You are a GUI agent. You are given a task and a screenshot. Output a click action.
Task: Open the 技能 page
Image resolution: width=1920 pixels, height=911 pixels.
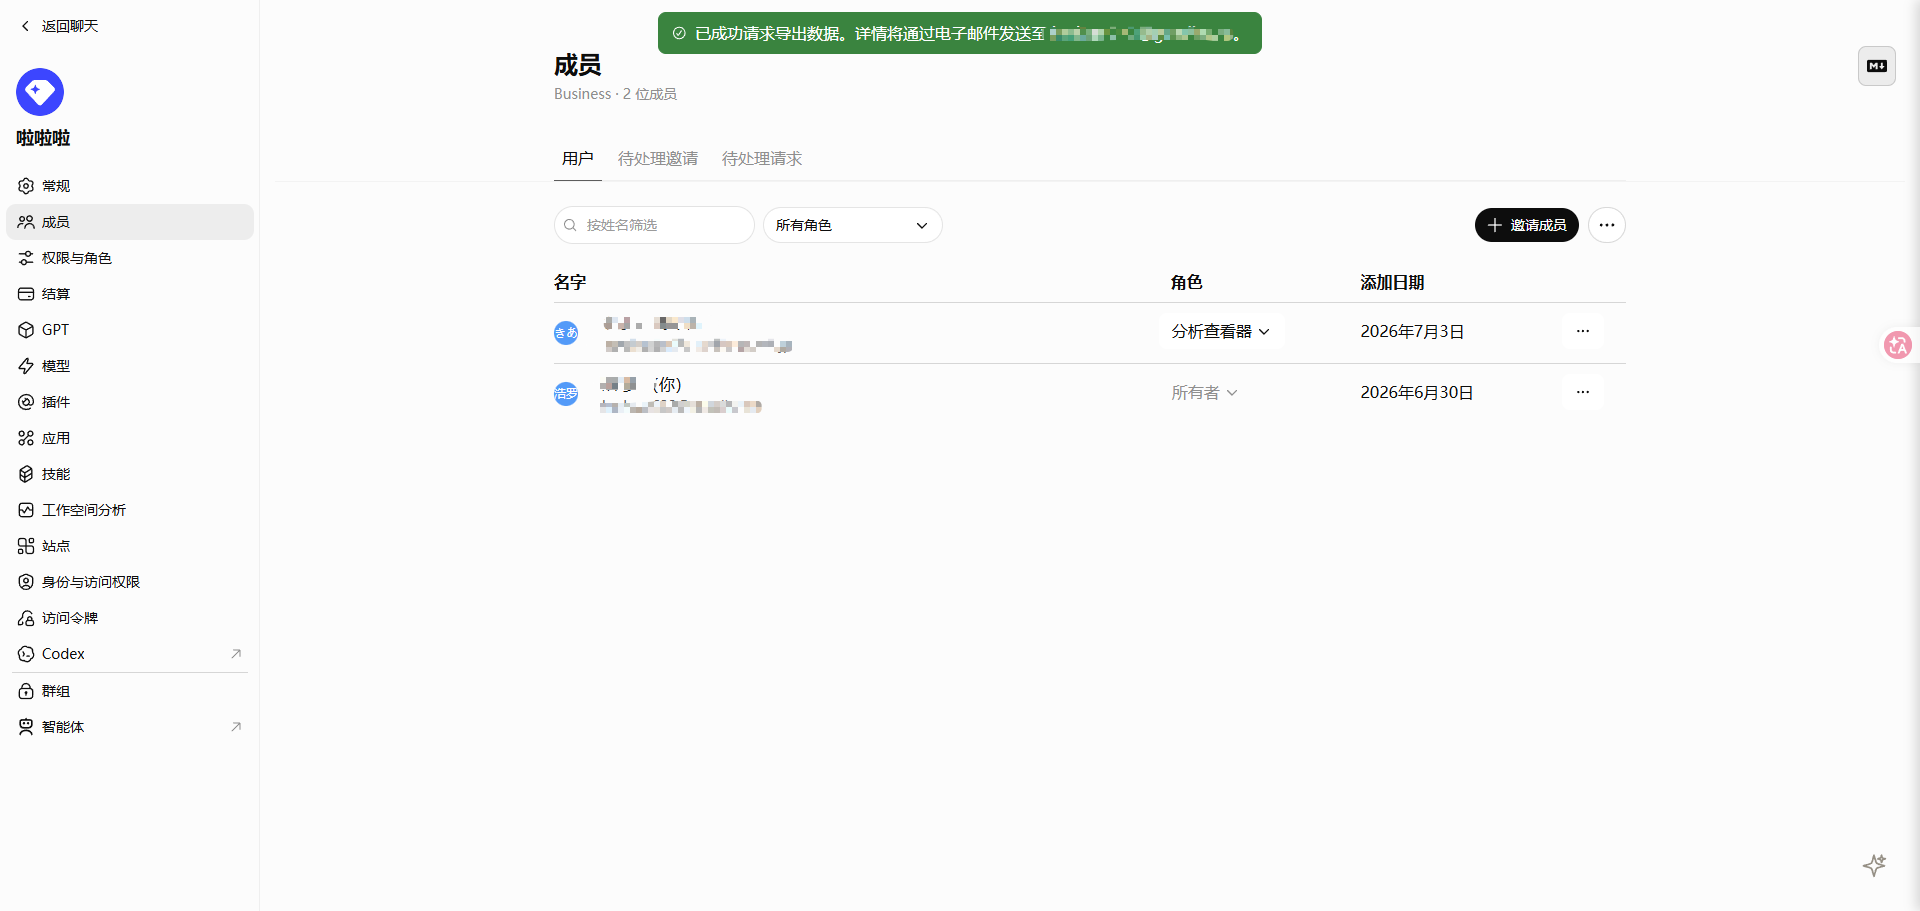pyautogui.click(x=130, y=474)
